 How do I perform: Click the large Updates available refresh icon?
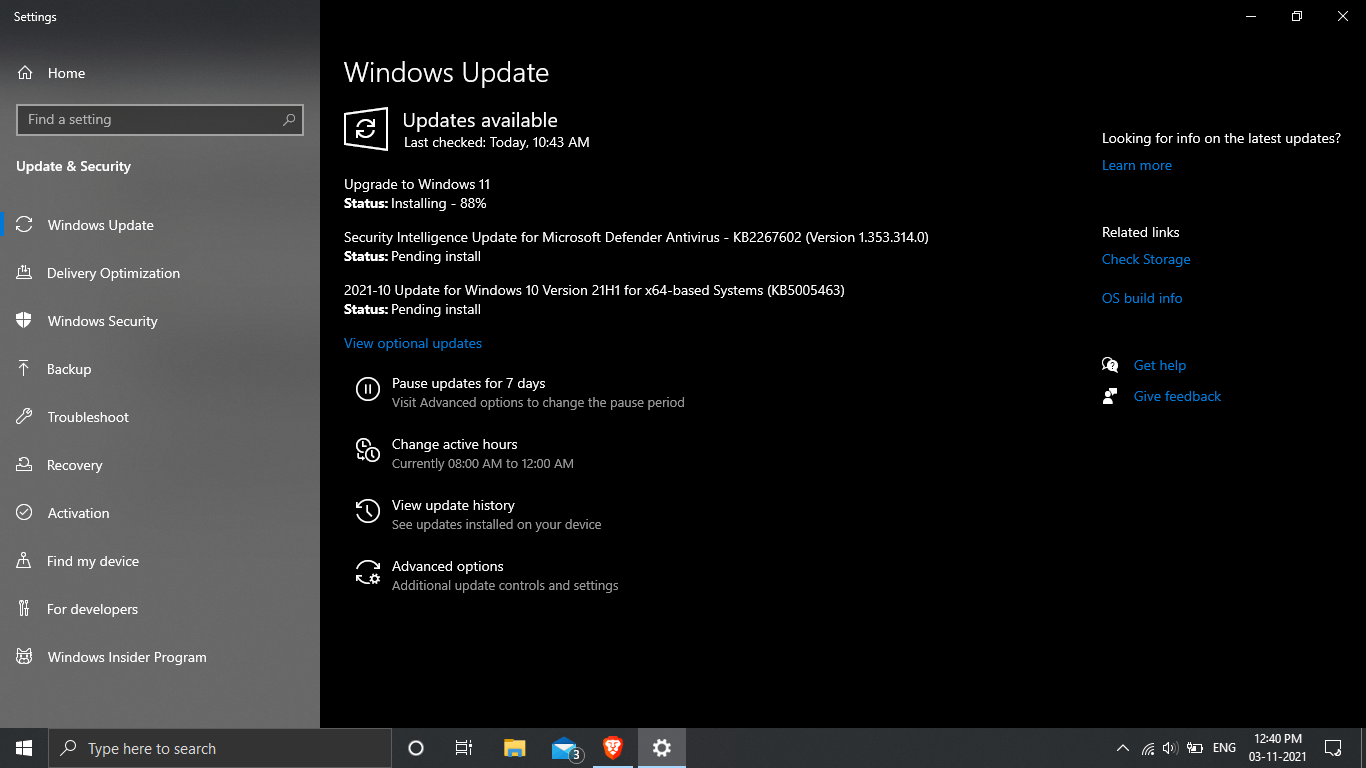tap(366, 129)
